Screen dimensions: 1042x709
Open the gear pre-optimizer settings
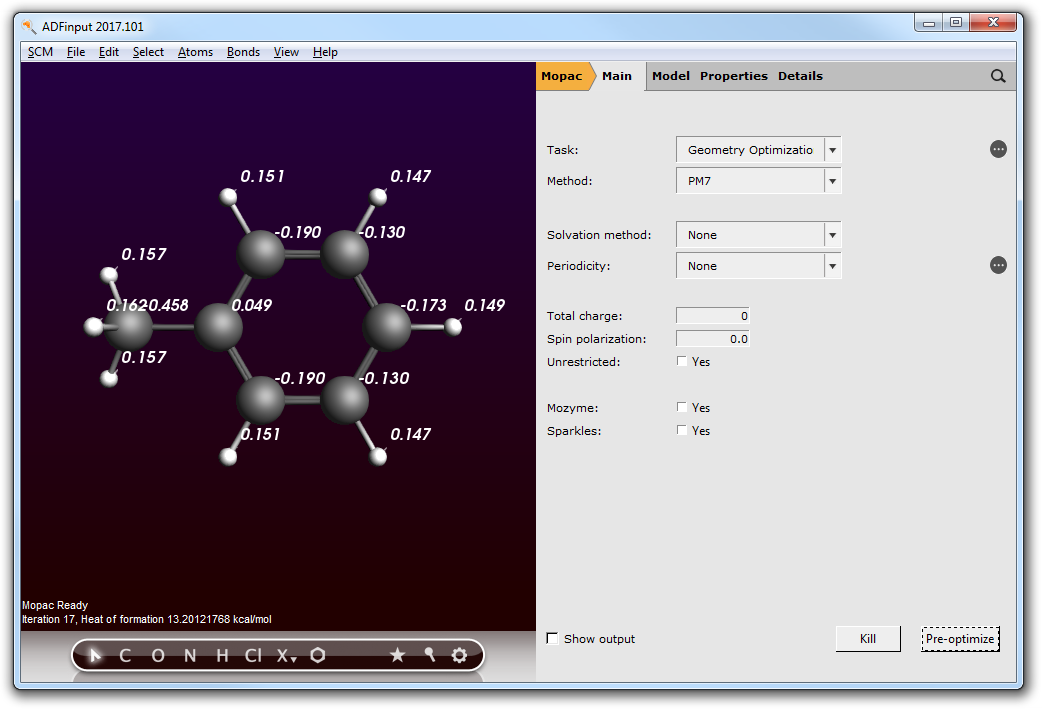pyautogui.click(x=459, y=655)
